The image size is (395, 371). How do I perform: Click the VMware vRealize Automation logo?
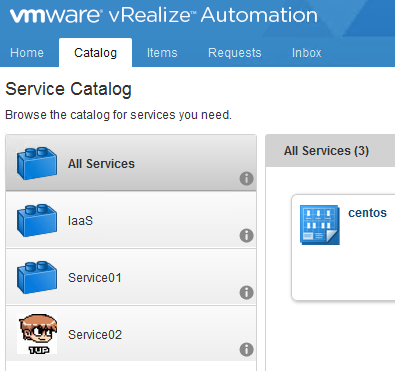(x=164, y=15)
